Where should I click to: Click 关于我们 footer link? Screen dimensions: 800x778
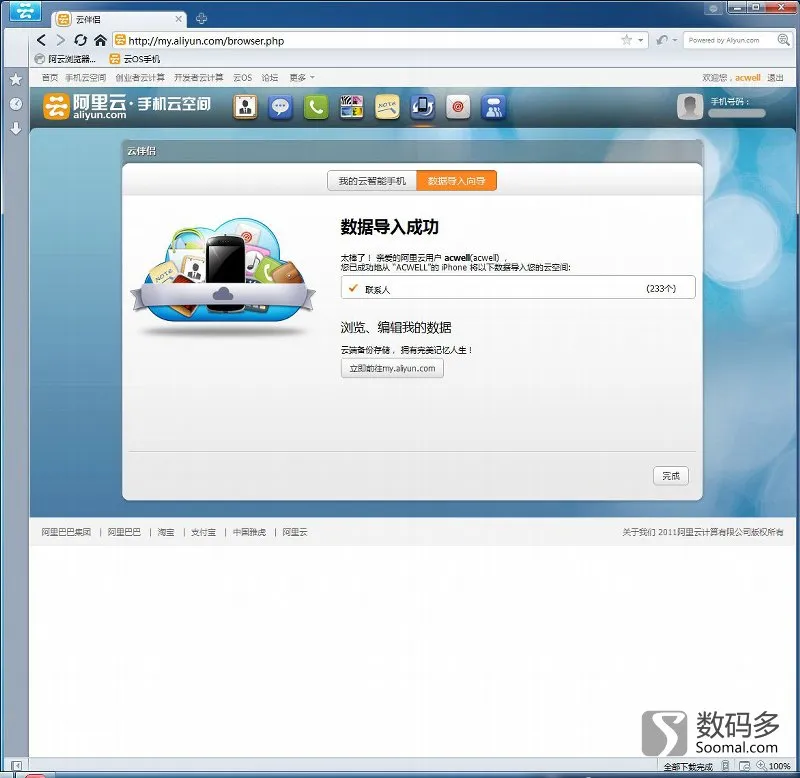tap(638, 532)
